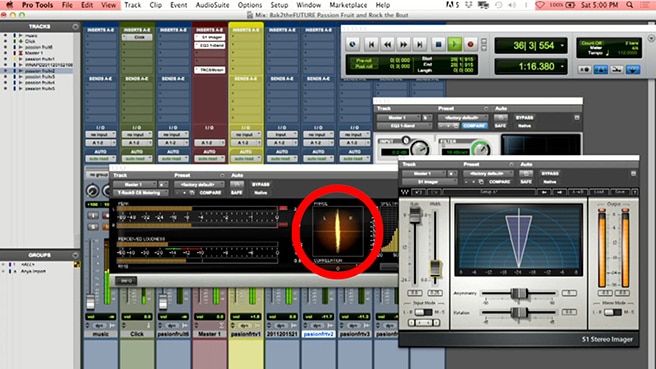The image size is (656, 369).
Task: Click the Fast Forward transport button
Action: pyautogui.click(x=403, y=44)
